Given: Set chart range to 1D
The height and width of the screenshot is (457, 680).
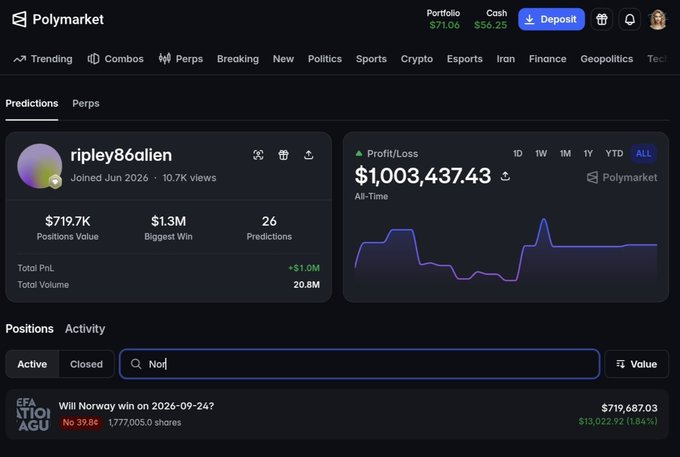Looking at the screenshot, I should coord(517,153).
